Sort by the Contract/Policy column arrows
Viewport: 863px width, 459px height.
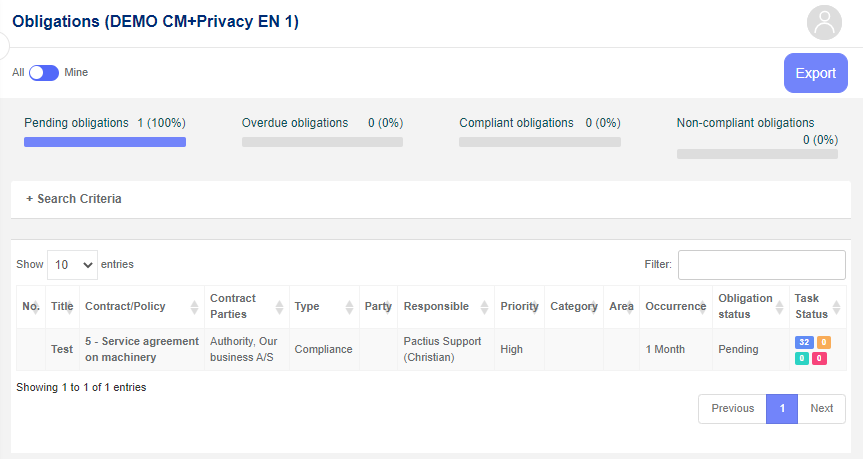(x=194, y=307)
